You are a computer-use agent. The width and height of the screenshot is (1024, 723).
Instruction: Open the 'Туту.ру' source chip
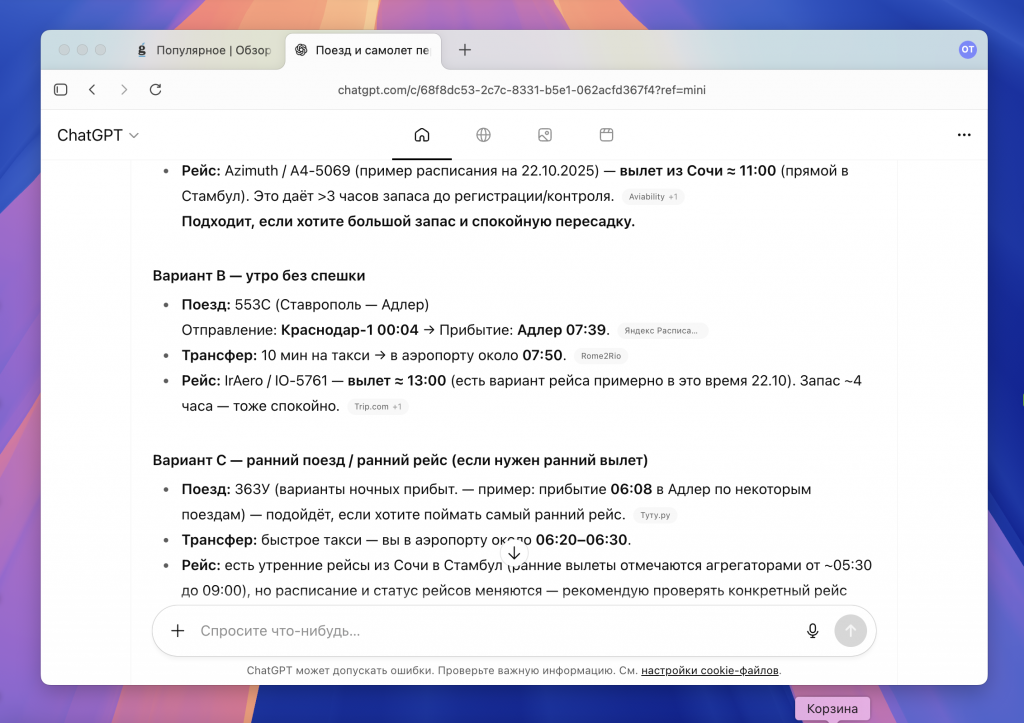pos(655,515)
